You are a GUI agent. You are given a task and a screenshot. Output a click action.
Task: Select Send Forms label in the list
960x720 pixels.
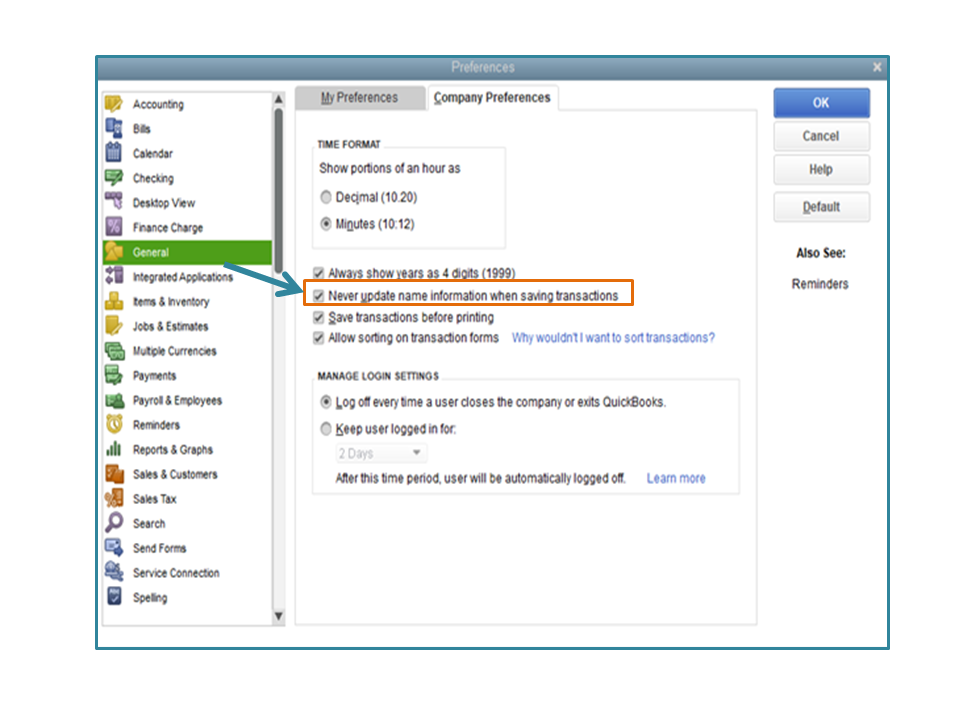(x=159, y=548)
